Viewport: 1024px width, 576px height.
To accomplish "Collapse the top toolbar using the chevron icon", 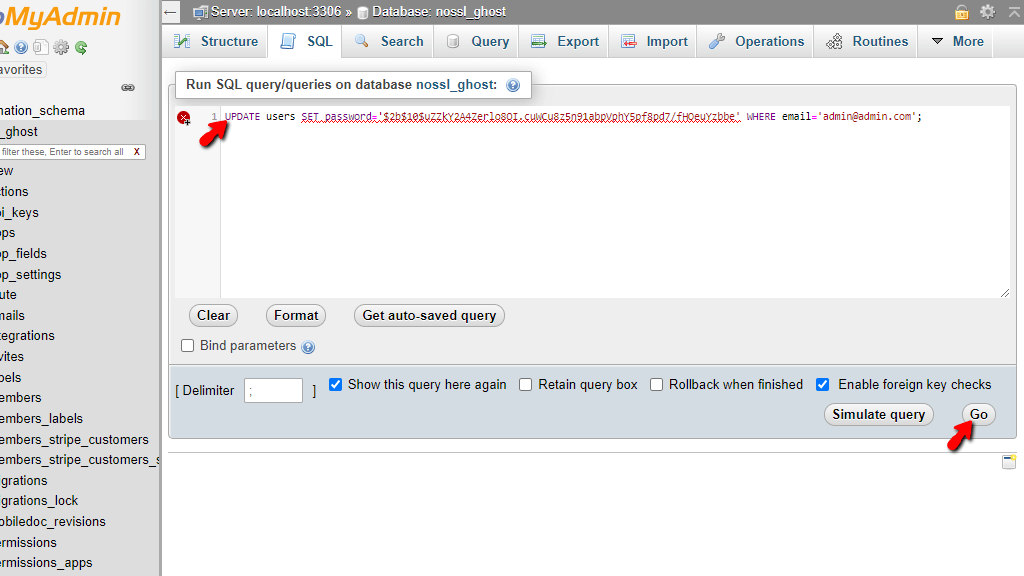I will [1013, 12].
